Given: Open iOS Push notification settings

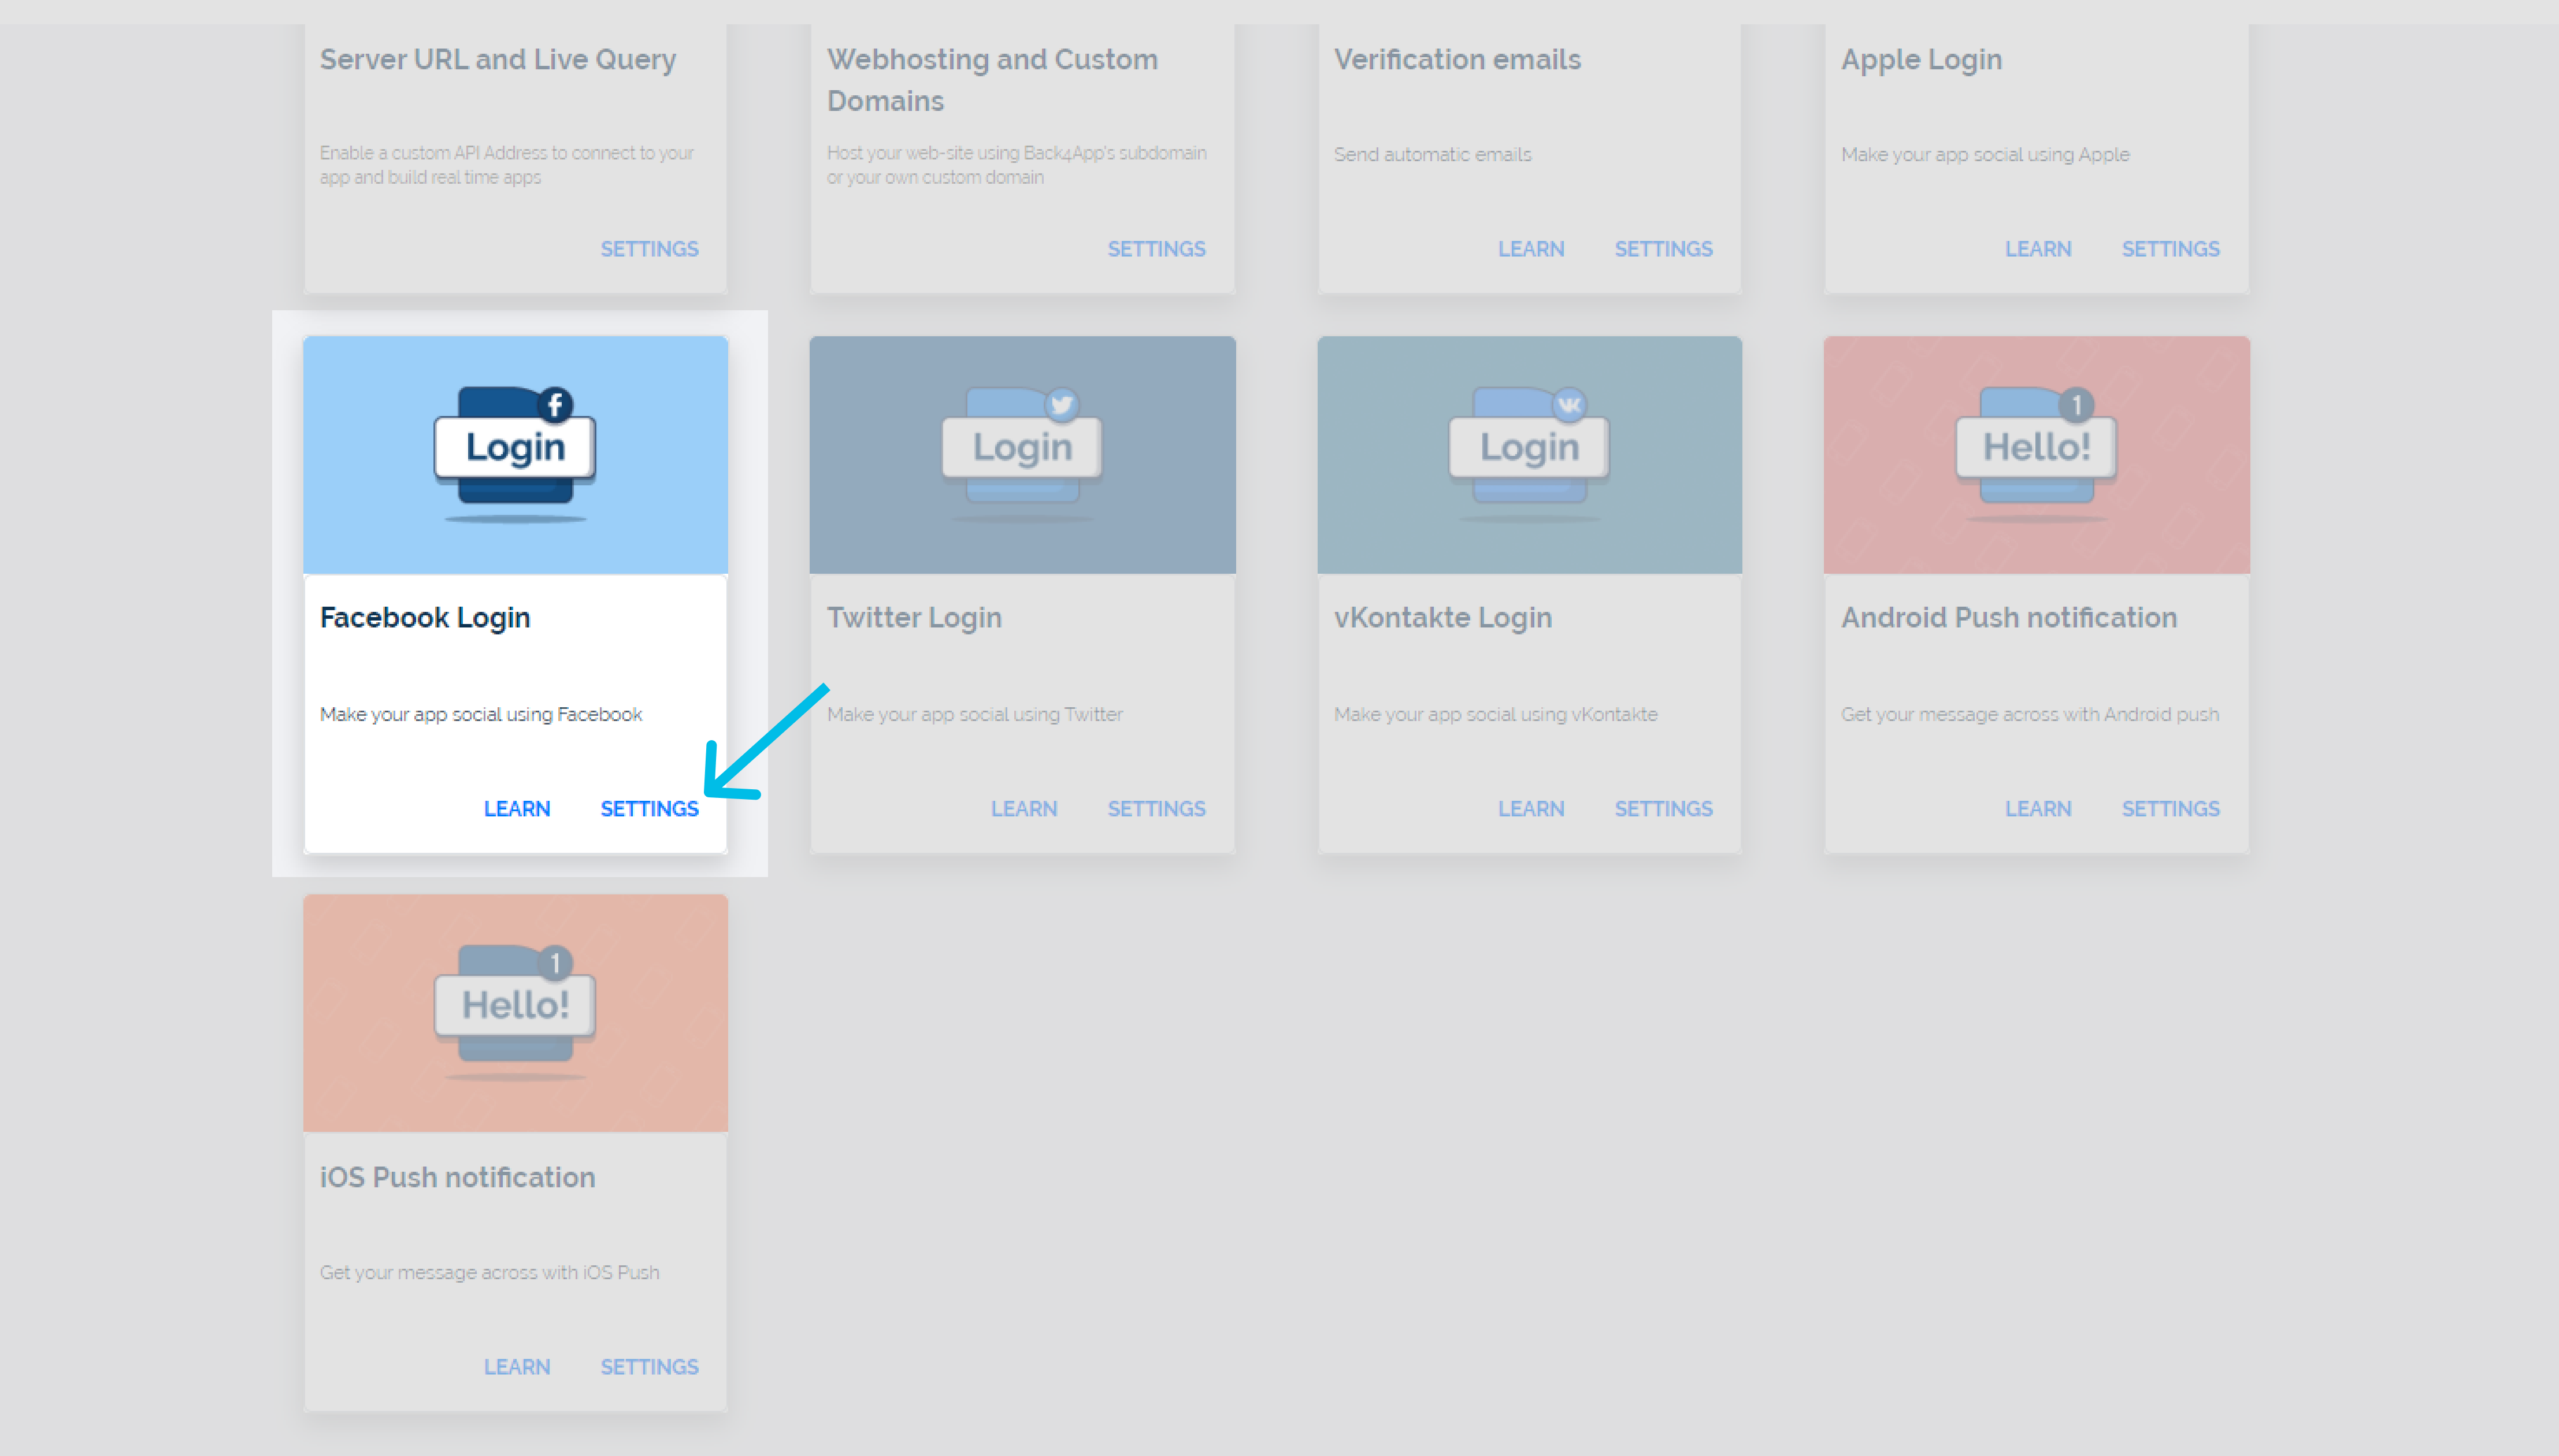Looking at the screenshot, I should pos(649,1366).
